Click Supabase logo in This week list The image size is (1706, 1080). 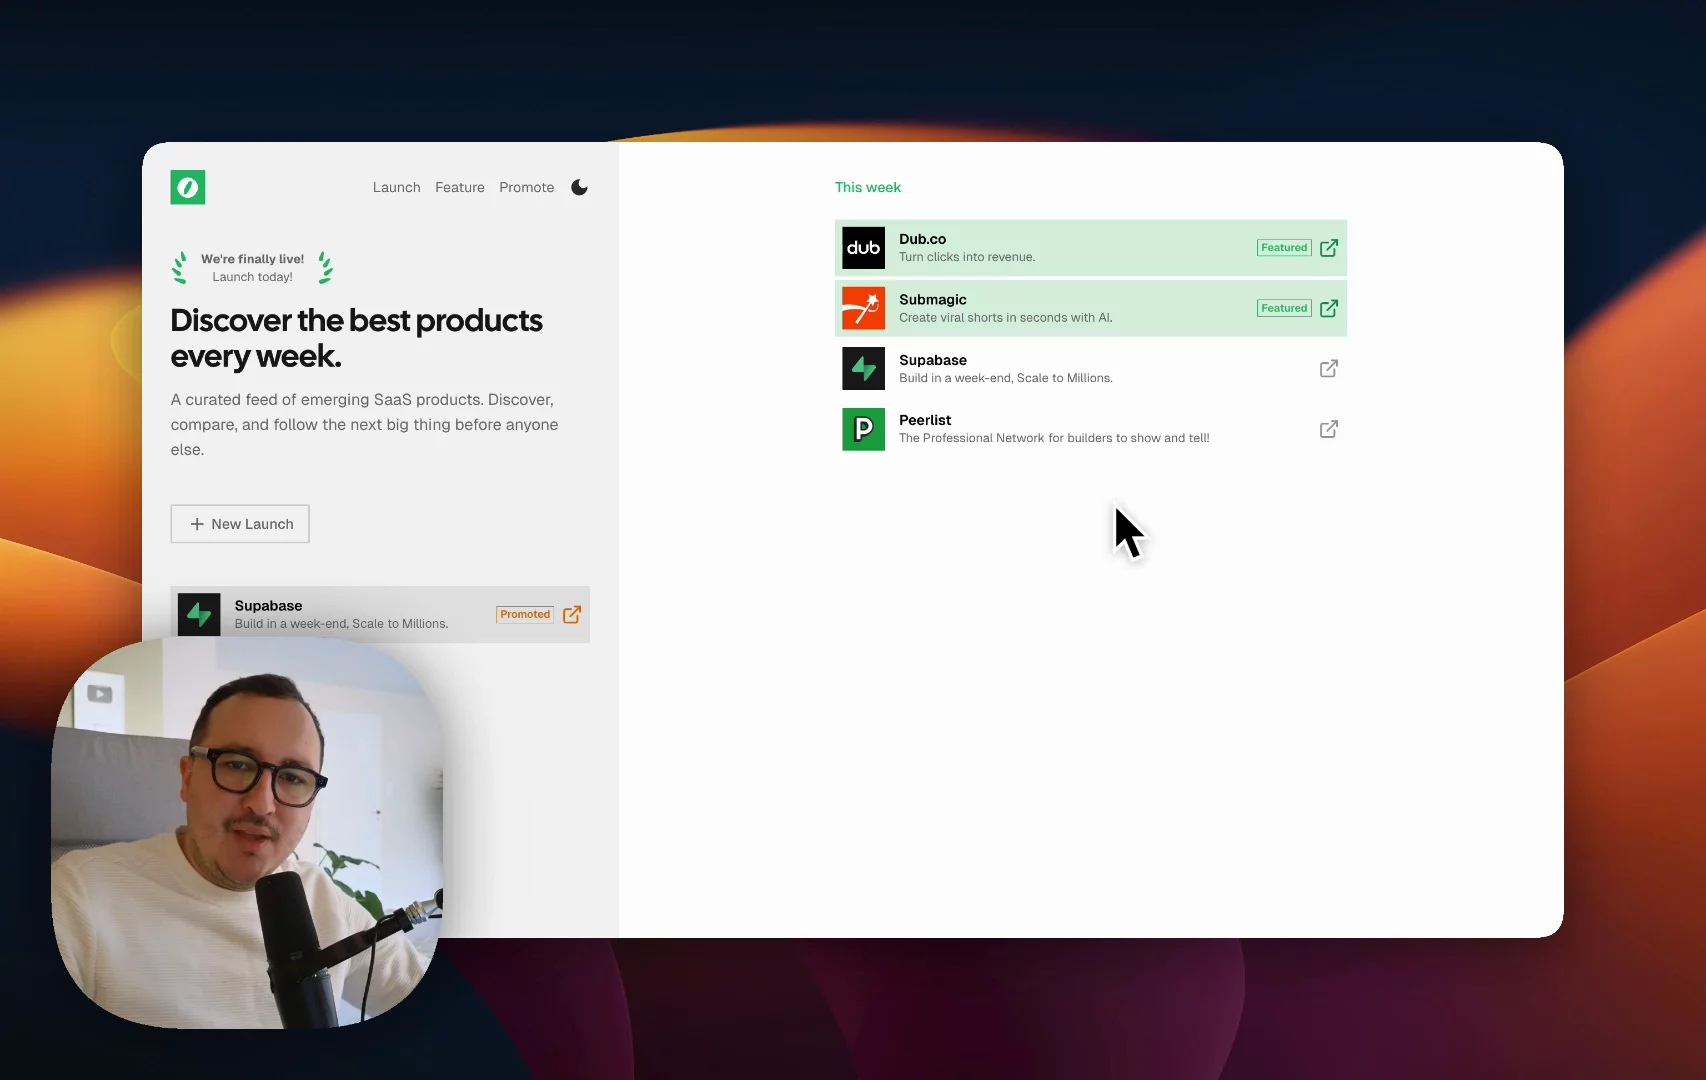(863, 369)
